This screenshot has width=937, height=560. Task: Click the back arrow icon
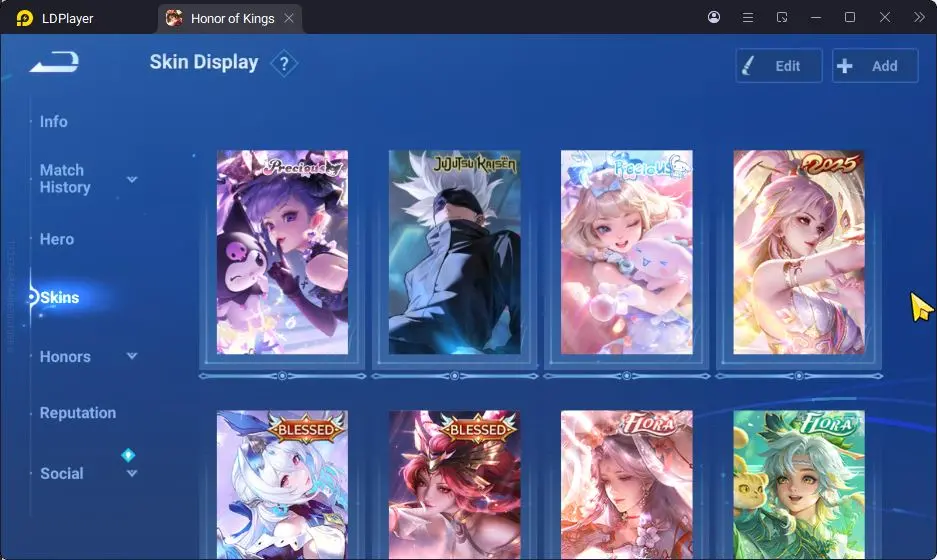(54, 62)
